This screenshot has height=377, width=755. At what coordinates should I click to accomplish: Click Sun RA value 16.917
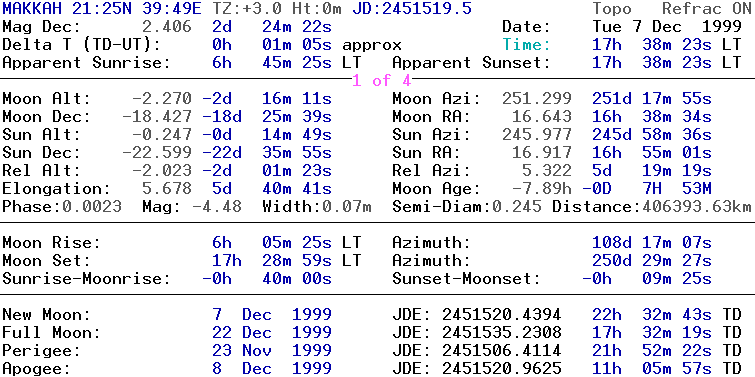tap(542, 153)
